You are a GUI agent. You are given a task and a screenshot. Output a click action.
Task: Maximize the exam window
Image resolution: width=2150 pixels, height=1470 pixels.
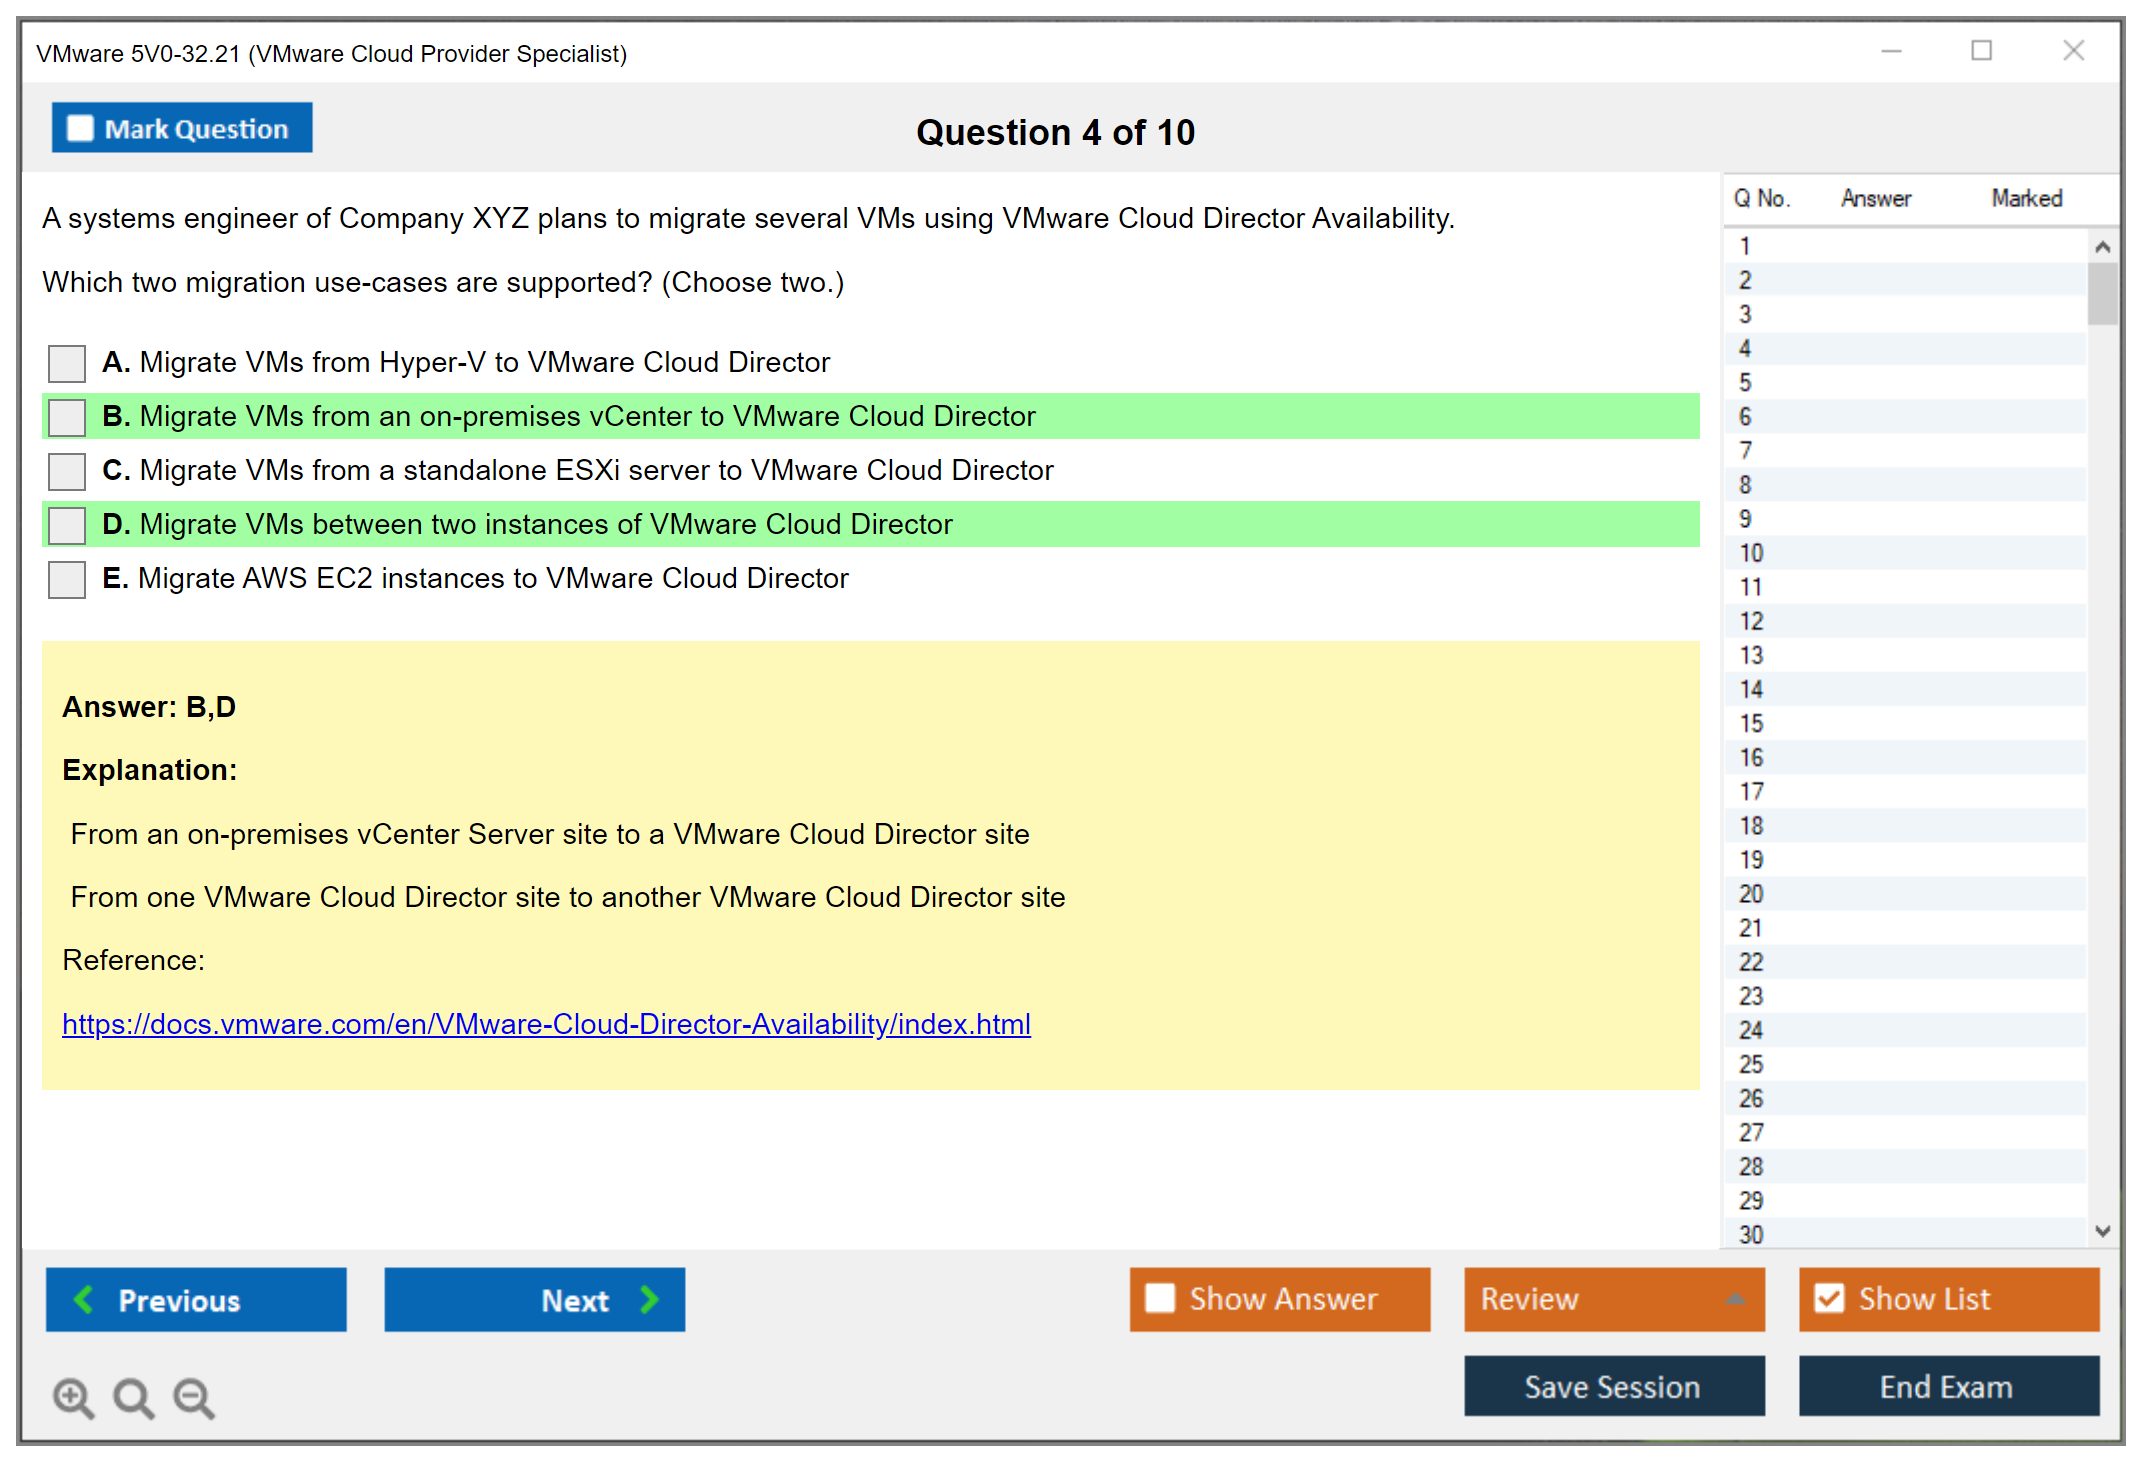click(x=1981, y=51)
